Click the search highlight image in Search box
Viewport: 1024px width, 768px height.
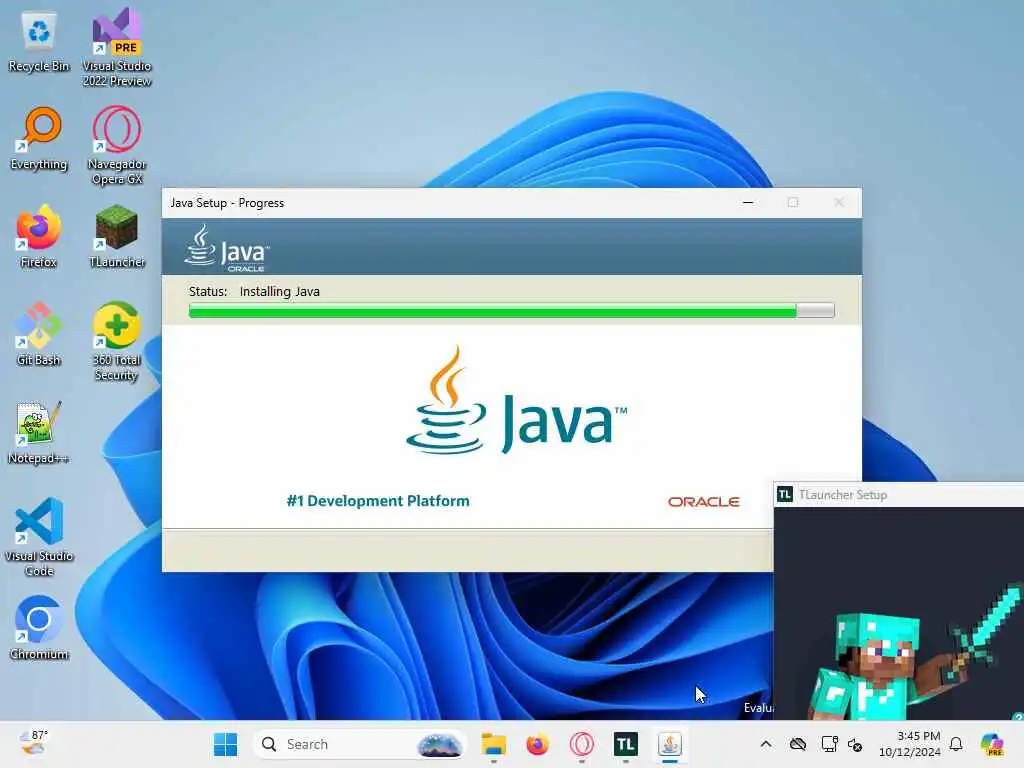(439, 744)
